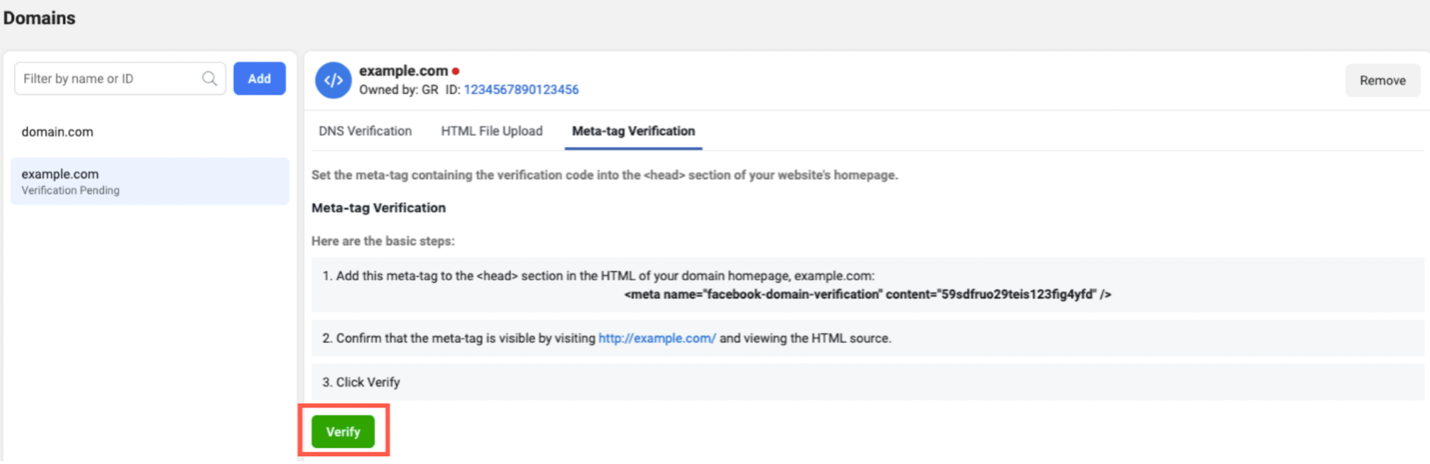Switch to the DNS Verification tab
Image resolution: width=1430 pixels, height=464 pixels.
pyautogui.click(x=365, y=131)
